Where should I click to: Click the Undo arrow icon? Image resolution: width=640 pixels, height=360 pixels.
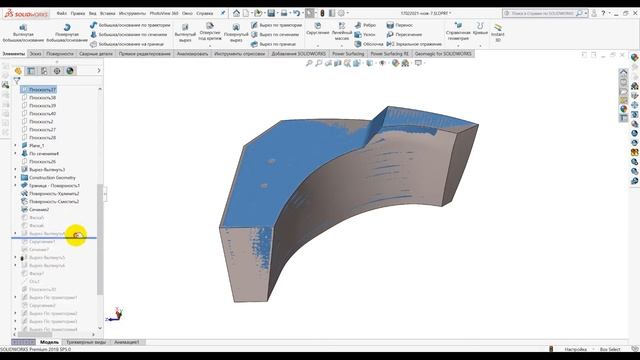point(297,13)
